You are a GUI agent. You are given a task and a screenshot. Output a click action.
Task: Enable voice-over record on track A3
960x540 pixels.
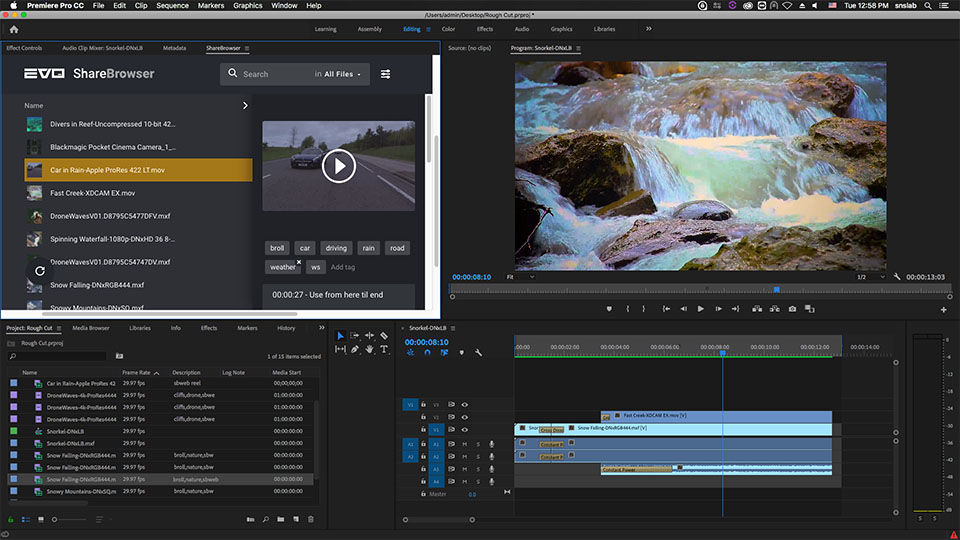[492, 469]
